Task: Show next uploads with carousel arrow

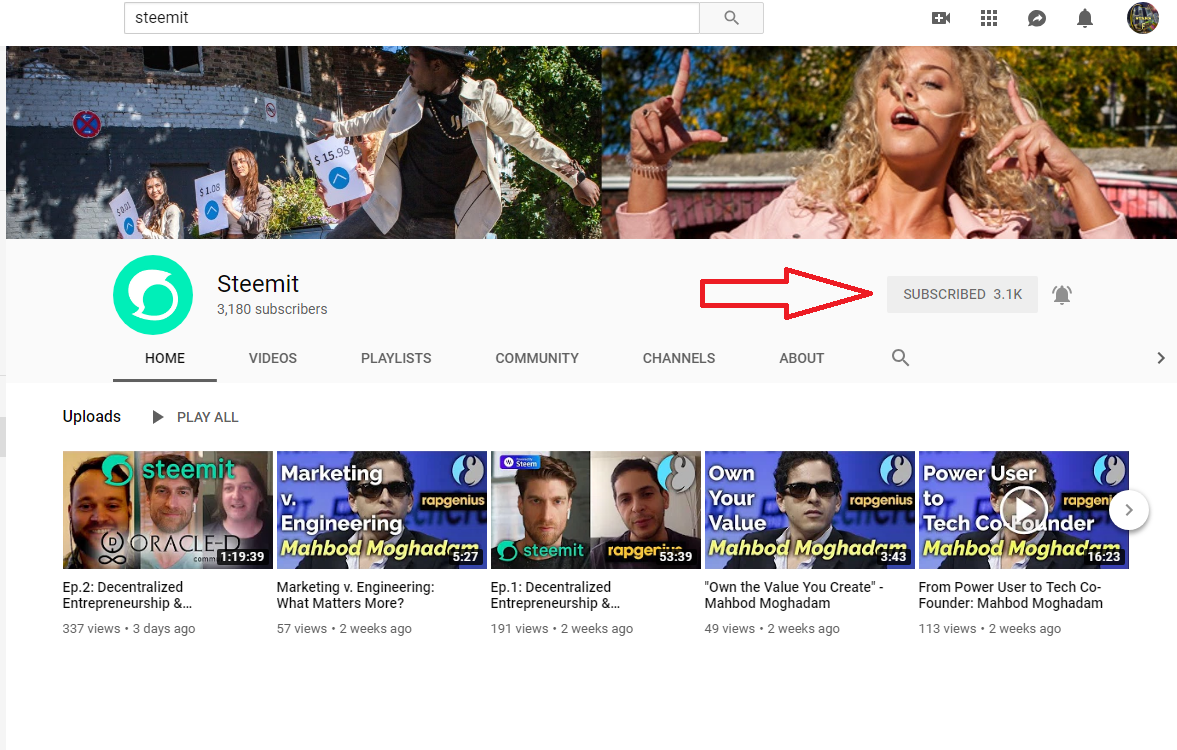Action: (x=1128, y=510)
